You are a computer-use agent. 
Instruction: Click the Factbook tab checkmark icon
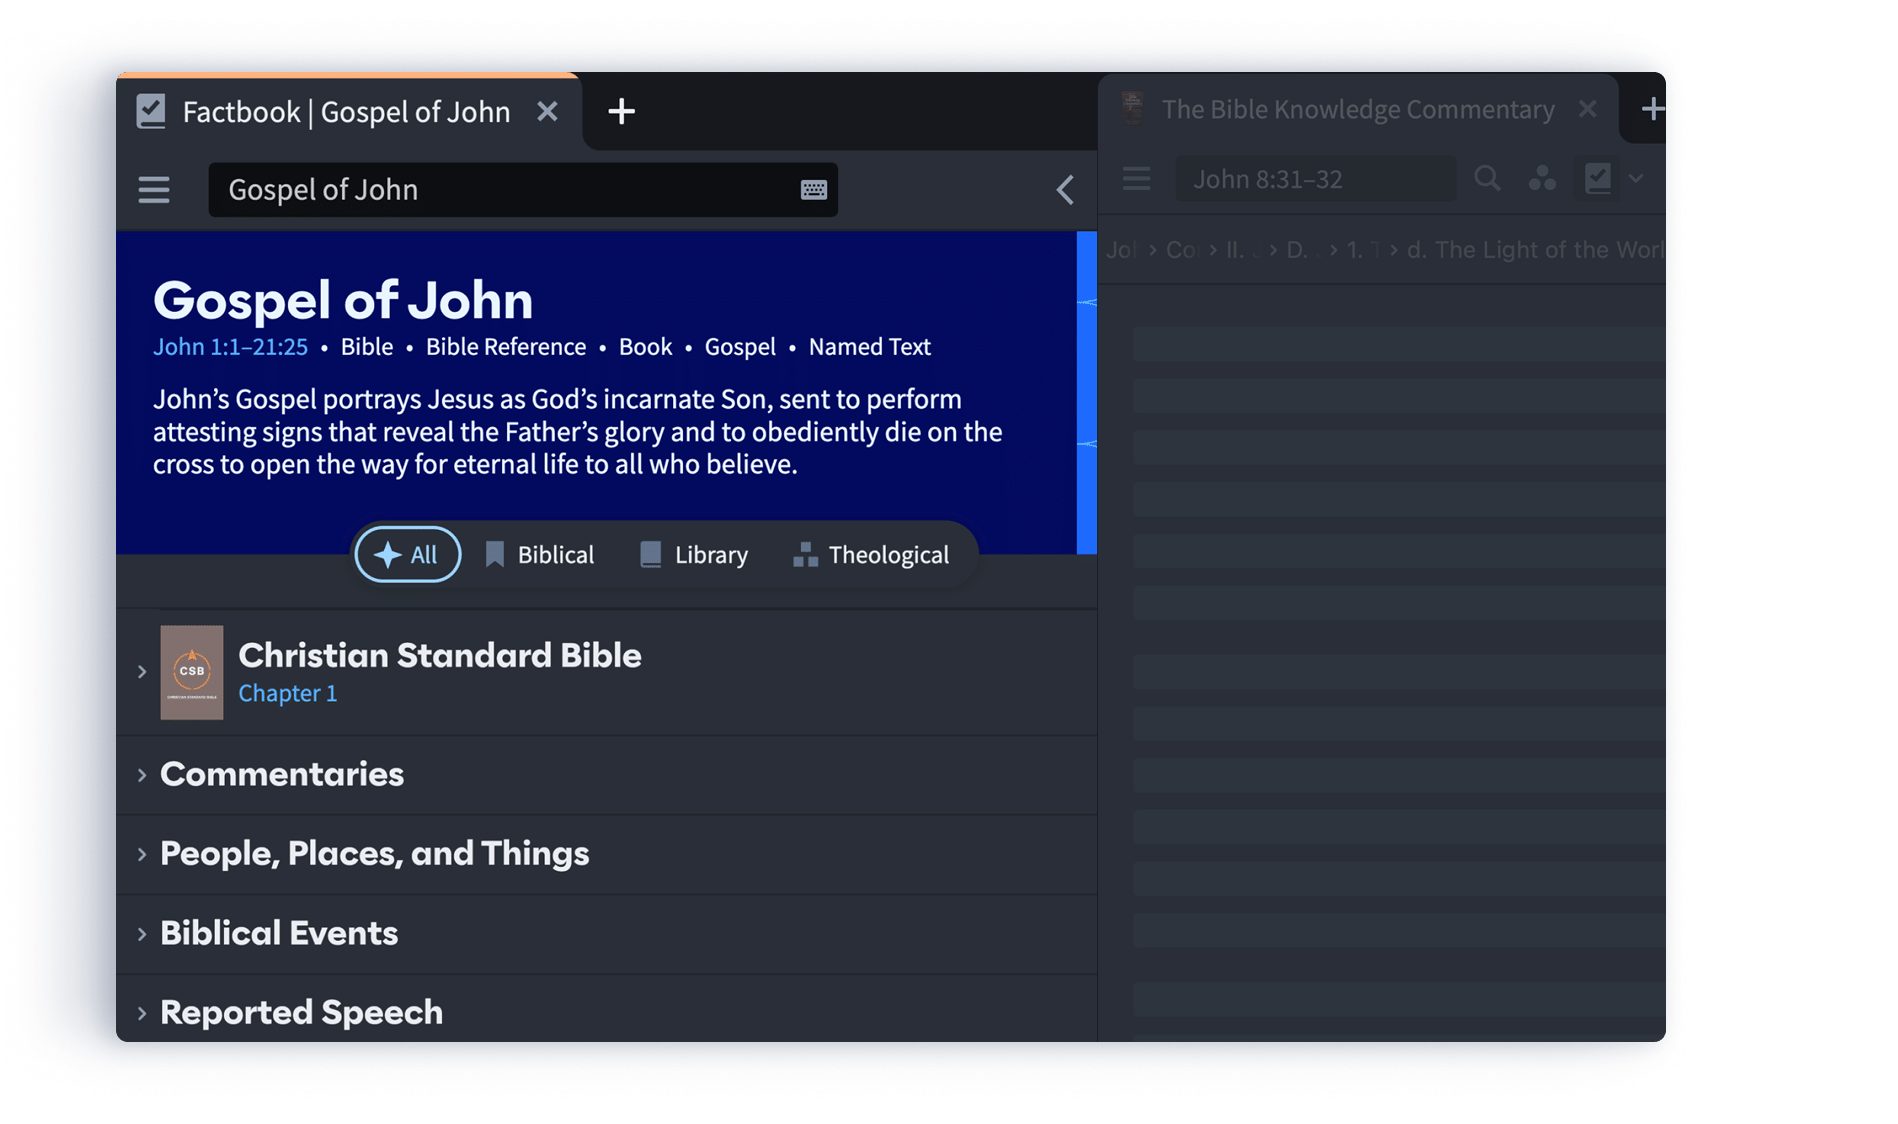click(151, 111)
